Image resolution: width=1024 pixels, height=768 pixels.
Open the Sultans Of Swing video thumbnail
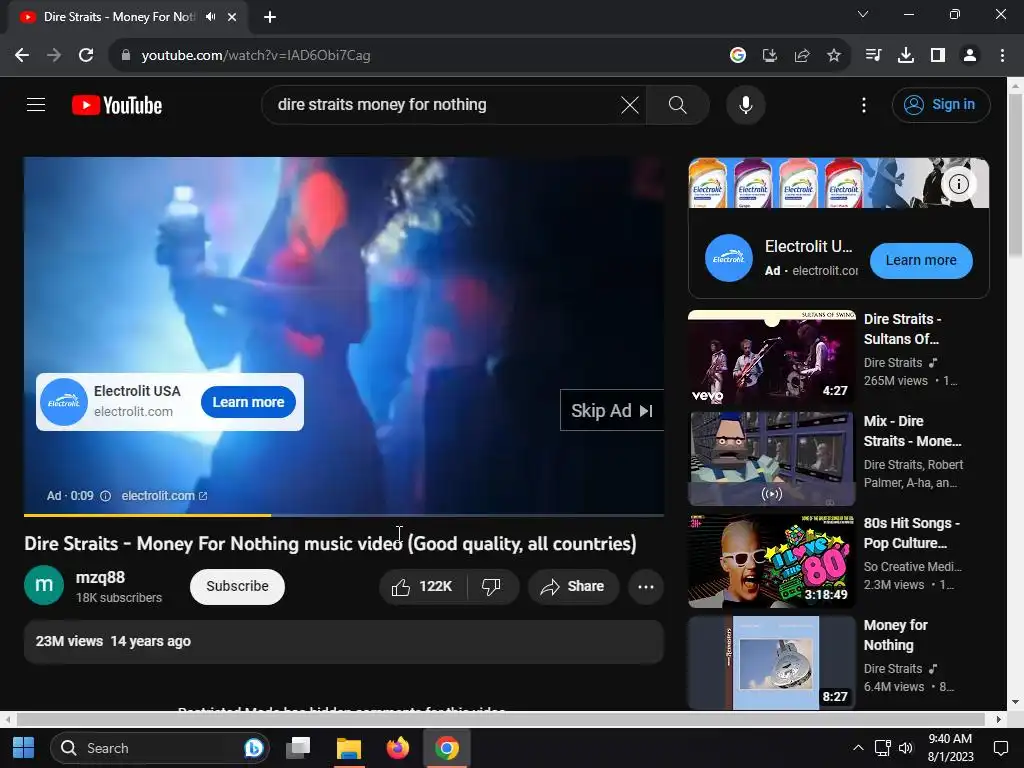pos(771,357)
